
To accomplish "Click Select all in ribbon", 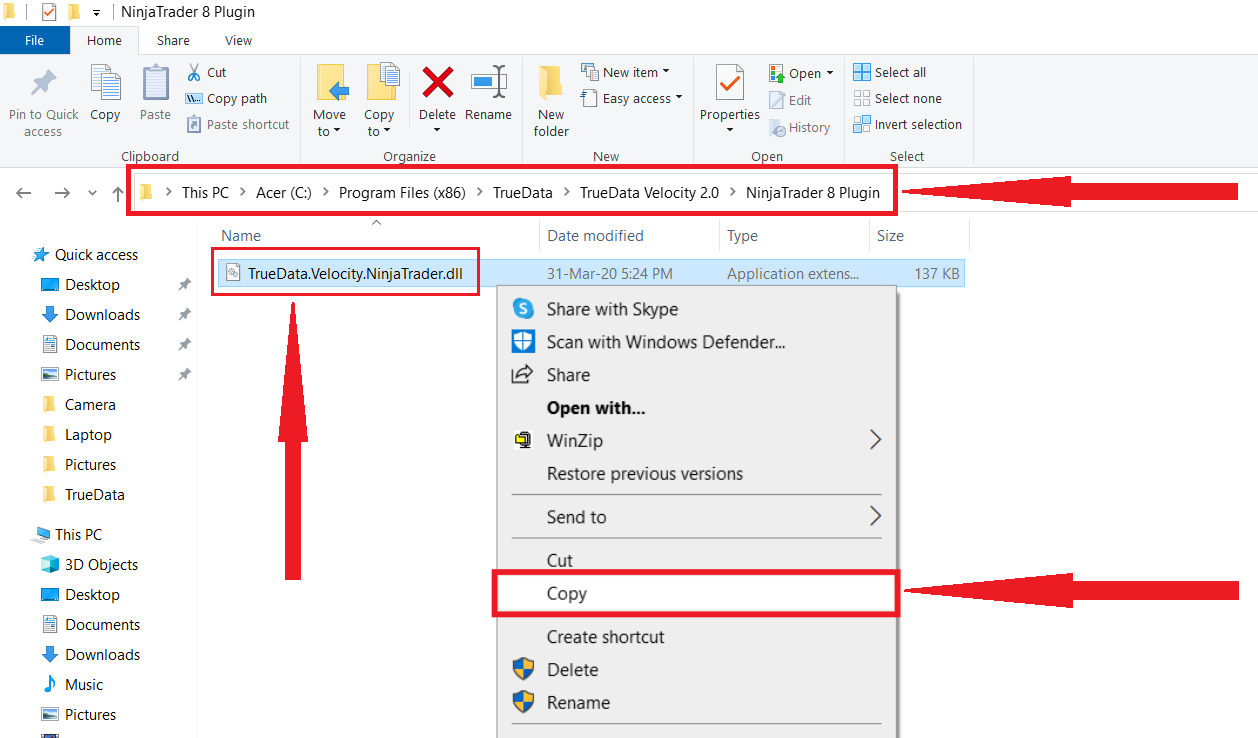I will click(889, 72).
